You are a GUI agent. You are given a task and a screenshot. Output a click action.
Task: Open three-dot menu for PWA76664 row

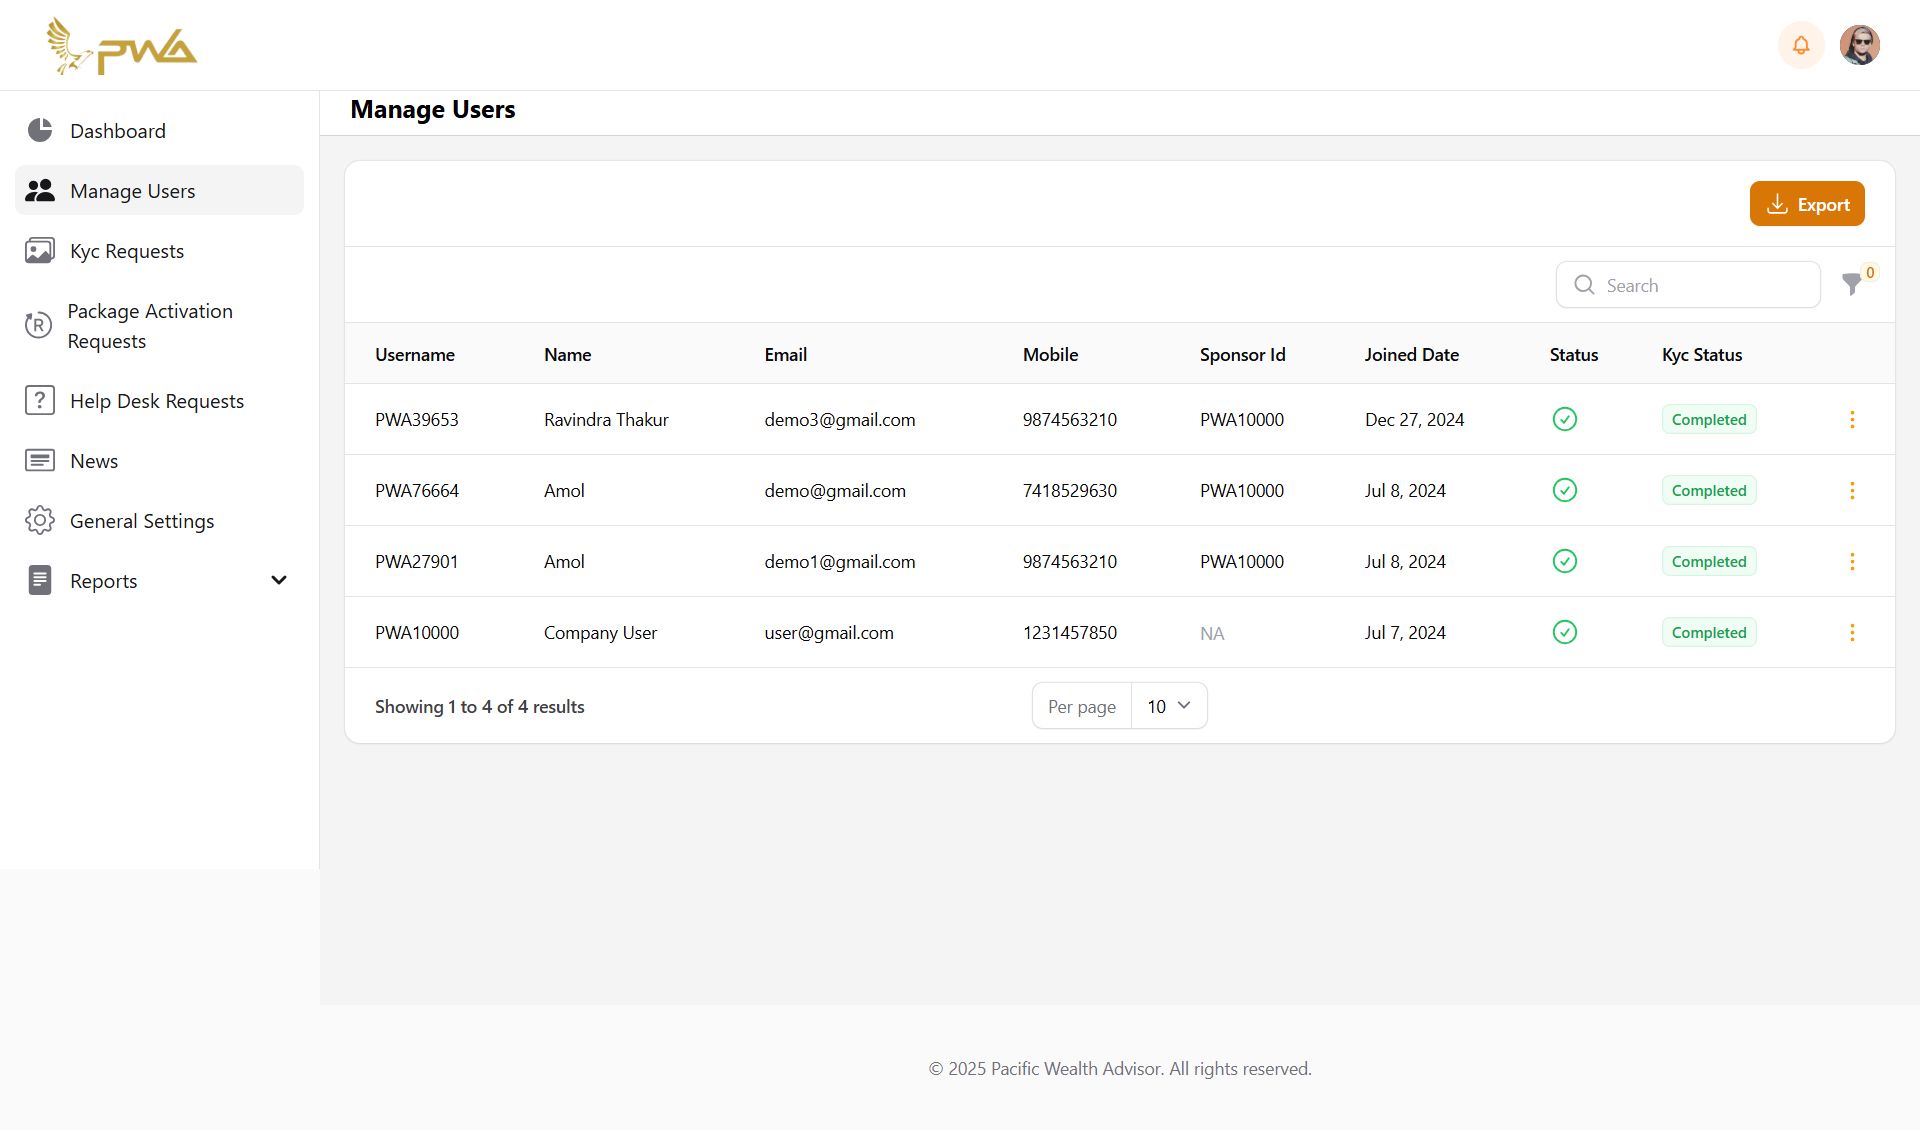1852,491
